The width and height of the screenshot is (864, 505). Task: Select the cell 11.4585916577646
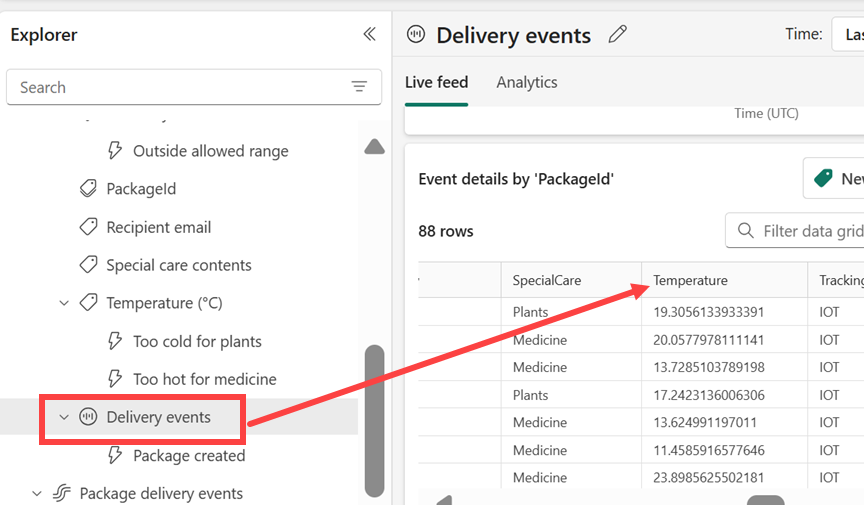pos(709,450)
